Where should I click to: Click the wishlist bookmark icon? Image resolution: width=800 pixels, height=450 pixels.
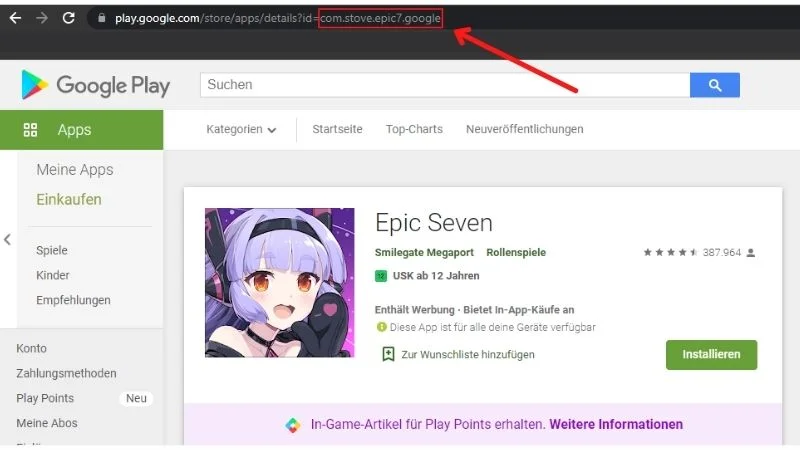pos(388,354)
